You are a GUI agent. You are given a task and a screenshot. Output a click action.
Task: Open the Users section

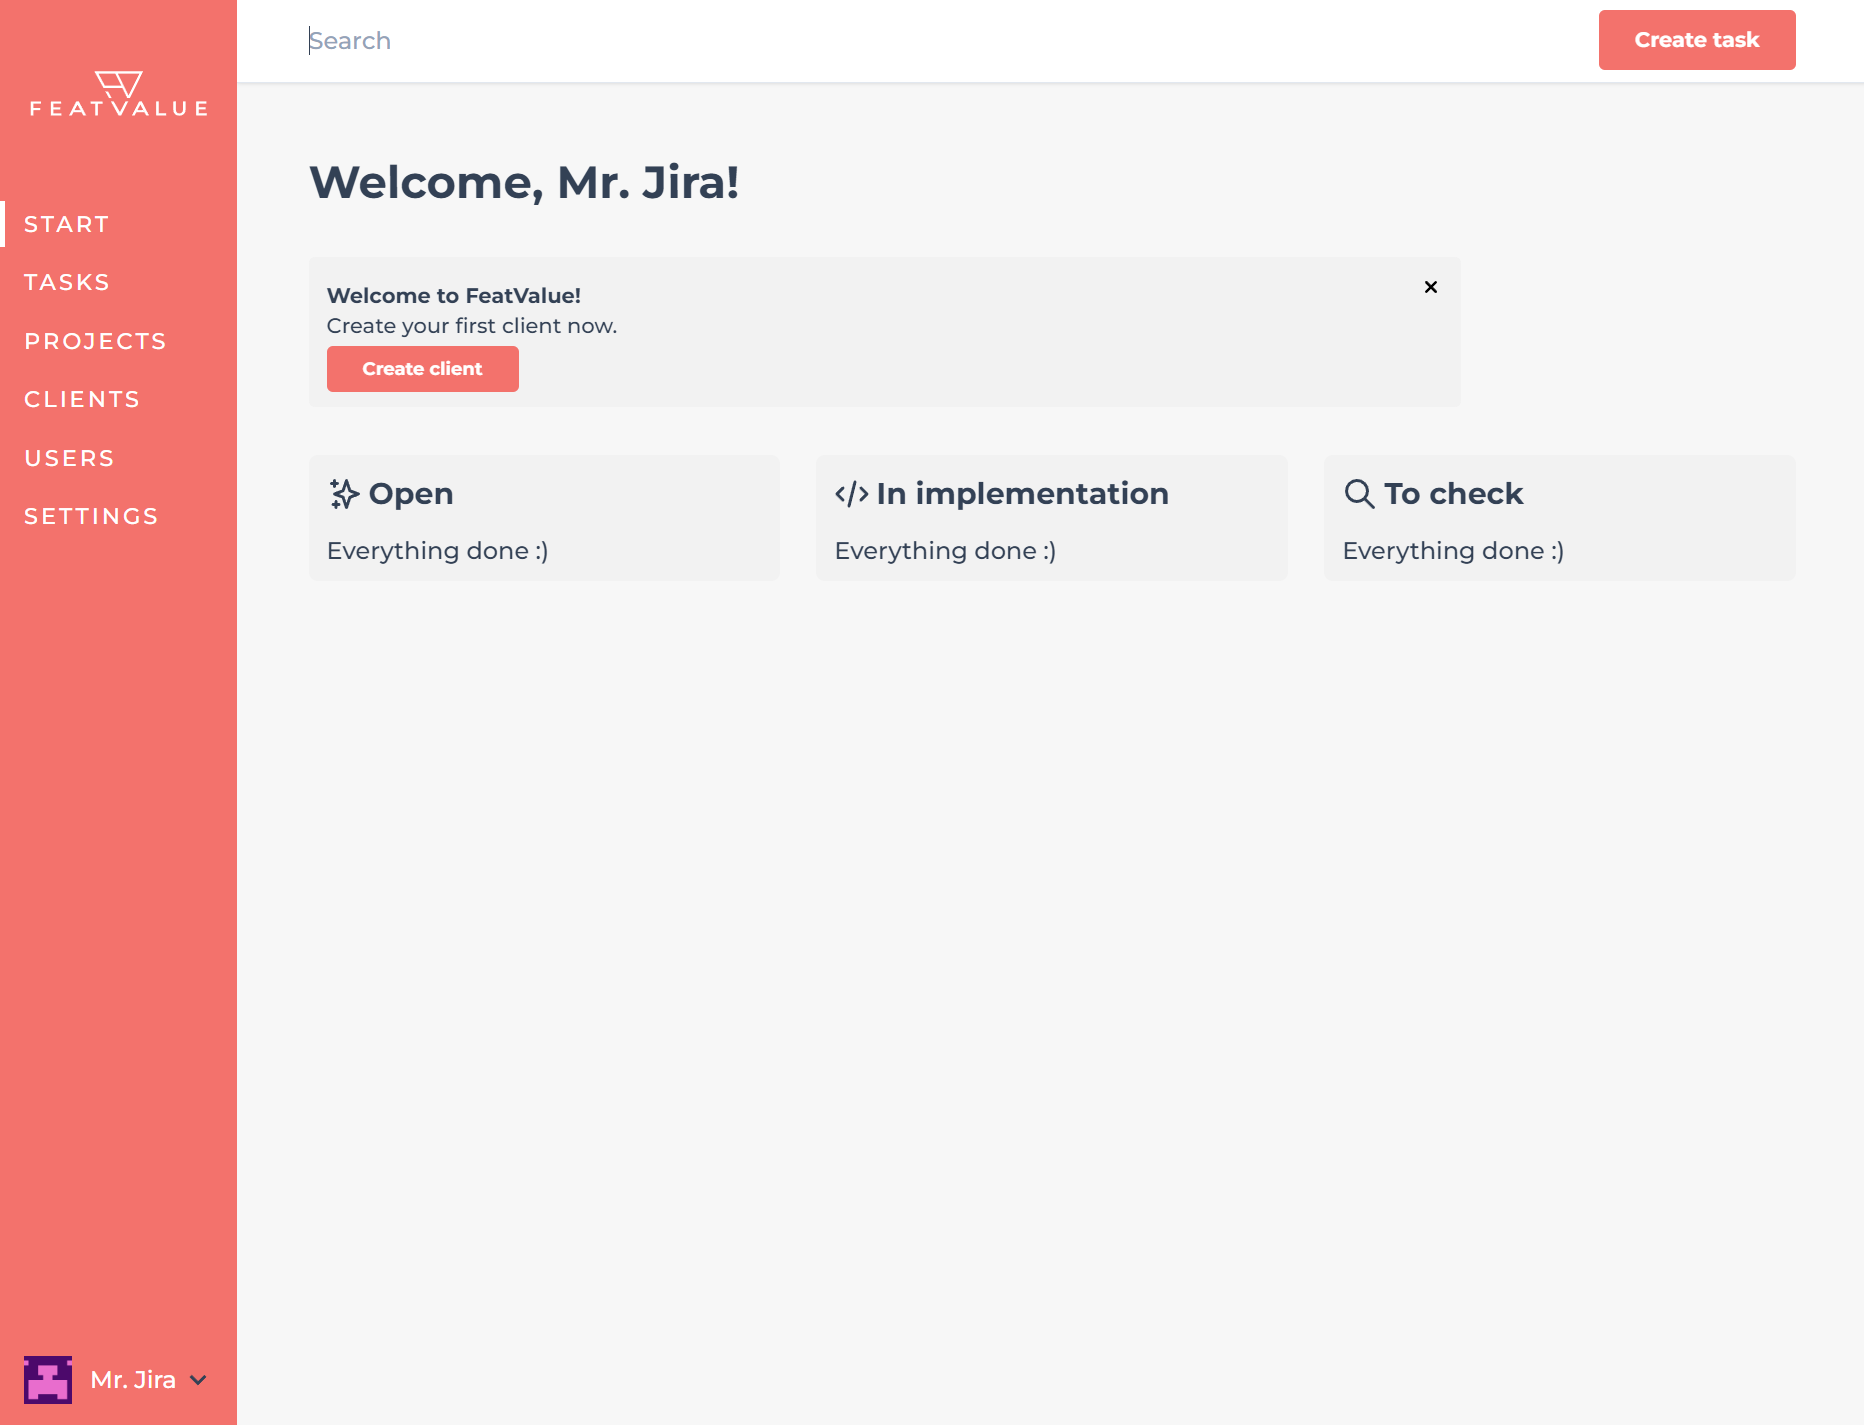pyautogui.click(x=69, y=458)
